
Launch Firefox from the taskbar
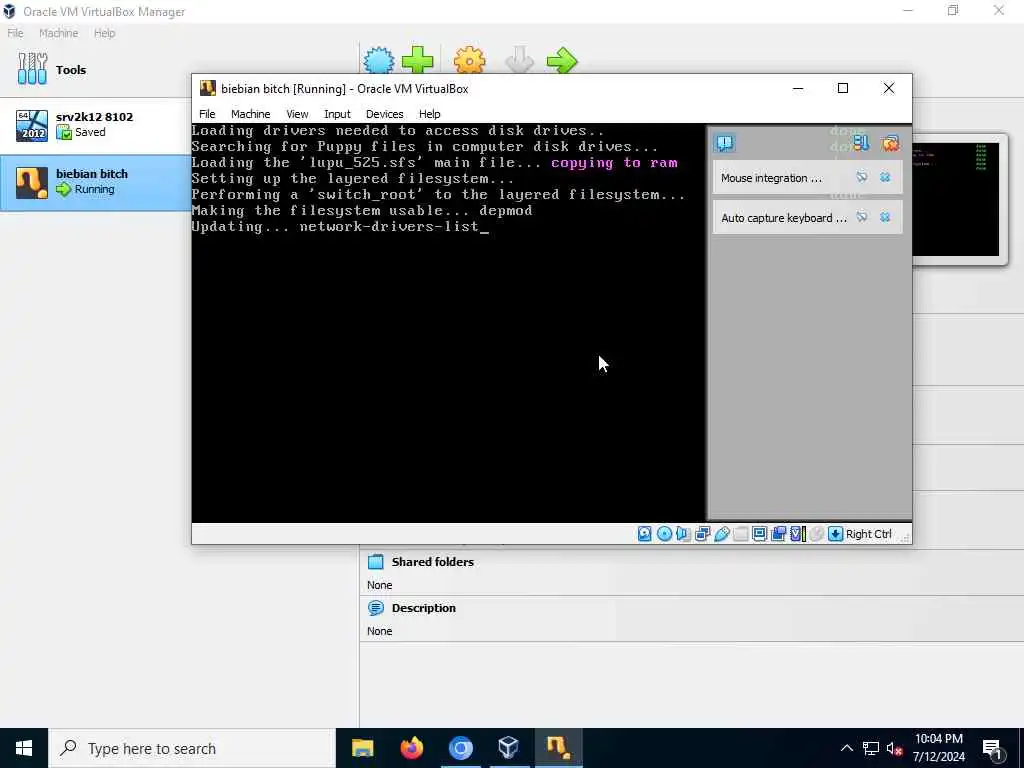pyautogui.click(x=411, y=748)
